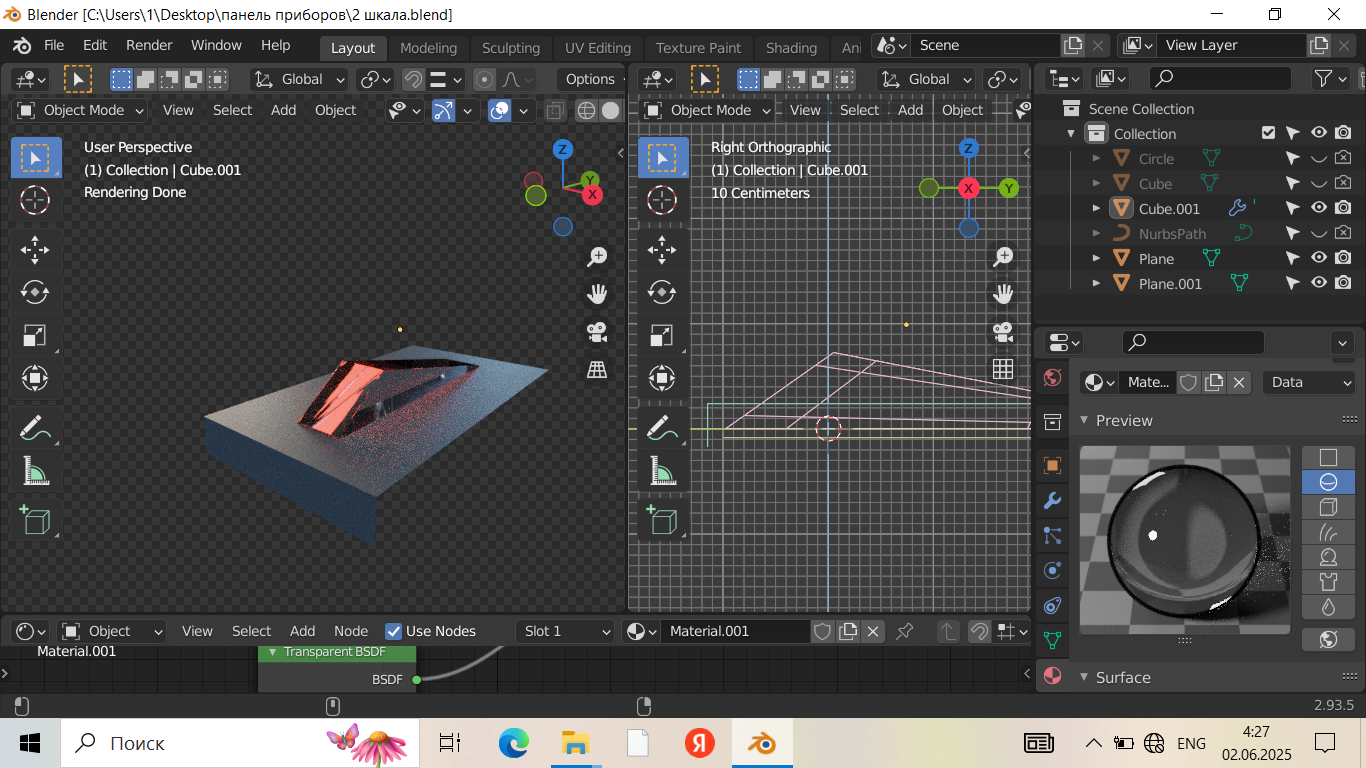
Task: Open the Slot 1 dropdown
Action: [x=565, y=631]
